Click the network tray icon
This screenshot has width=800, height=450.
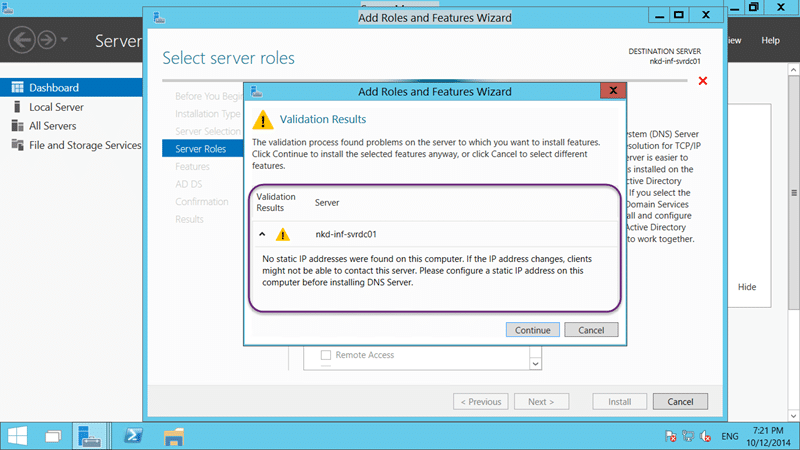pyautogui.click(x=688, y=436)
